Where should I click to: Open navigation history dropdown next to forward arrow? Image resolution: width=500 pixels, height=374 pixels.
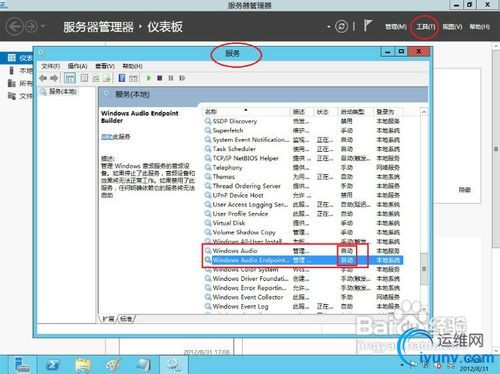coord(43,26)
